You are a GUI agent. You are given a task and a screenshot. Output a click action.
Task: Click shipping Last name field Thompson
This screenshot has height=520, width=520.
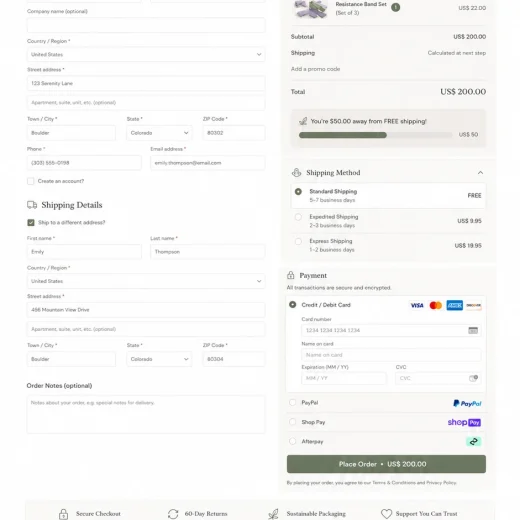pos(208,252)
